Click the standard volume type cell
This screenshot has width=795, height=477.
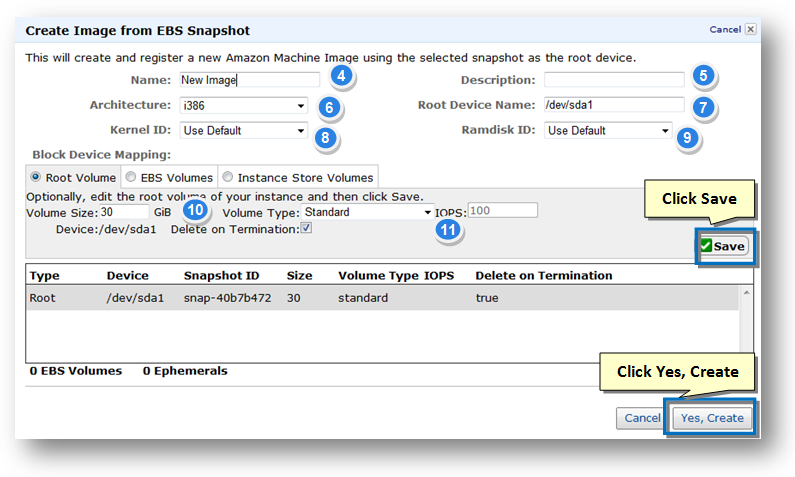[363, 298]
